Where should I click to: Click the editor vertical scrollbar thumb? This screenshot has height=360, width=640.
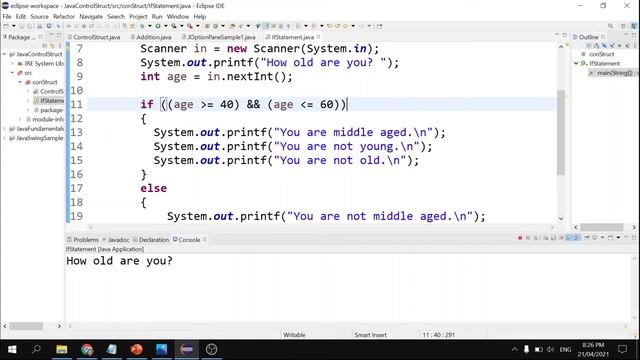[561, 133]
